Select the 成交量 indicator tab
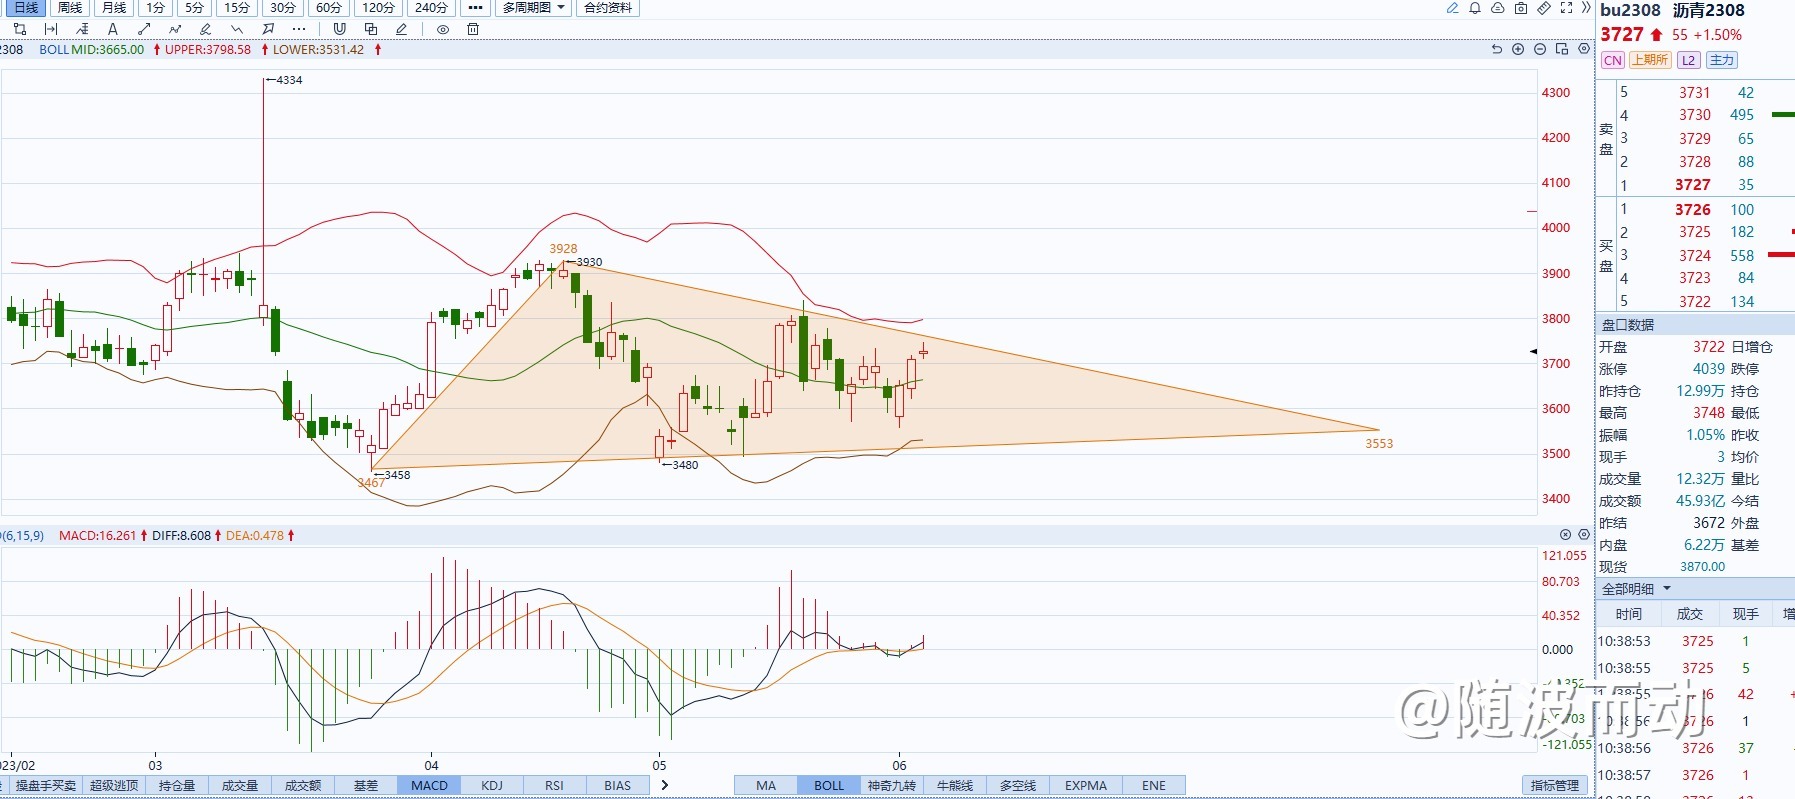The width and height of the screenshot is (1795, 799). [x=240, y=786]
